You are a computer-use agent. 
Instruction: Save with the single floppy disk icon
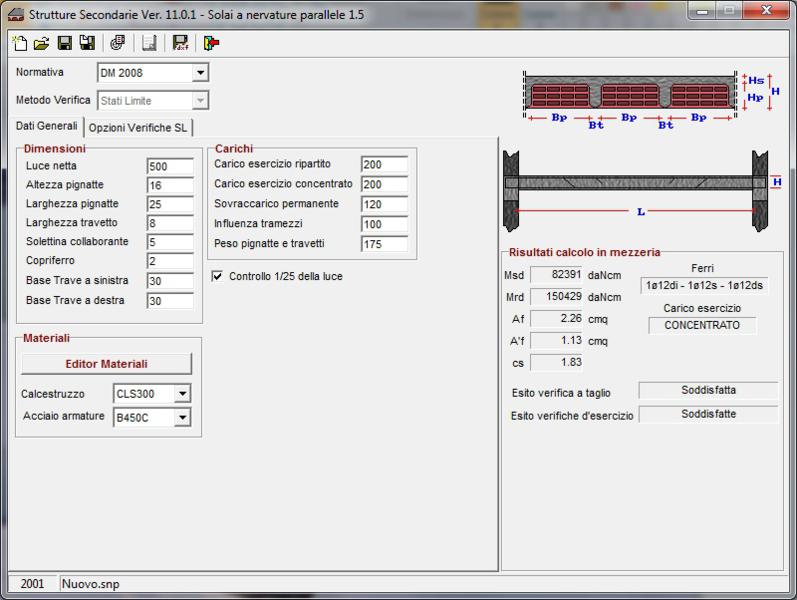(65, 43)
